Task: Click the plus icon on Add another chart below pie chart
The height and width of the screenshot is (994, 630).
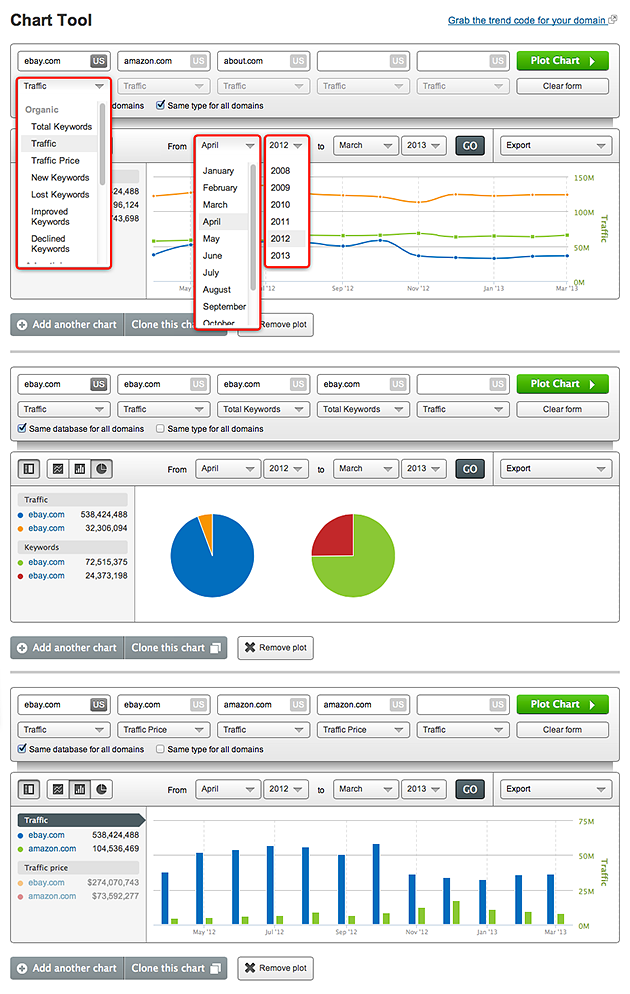Action: tap(22, 648)
